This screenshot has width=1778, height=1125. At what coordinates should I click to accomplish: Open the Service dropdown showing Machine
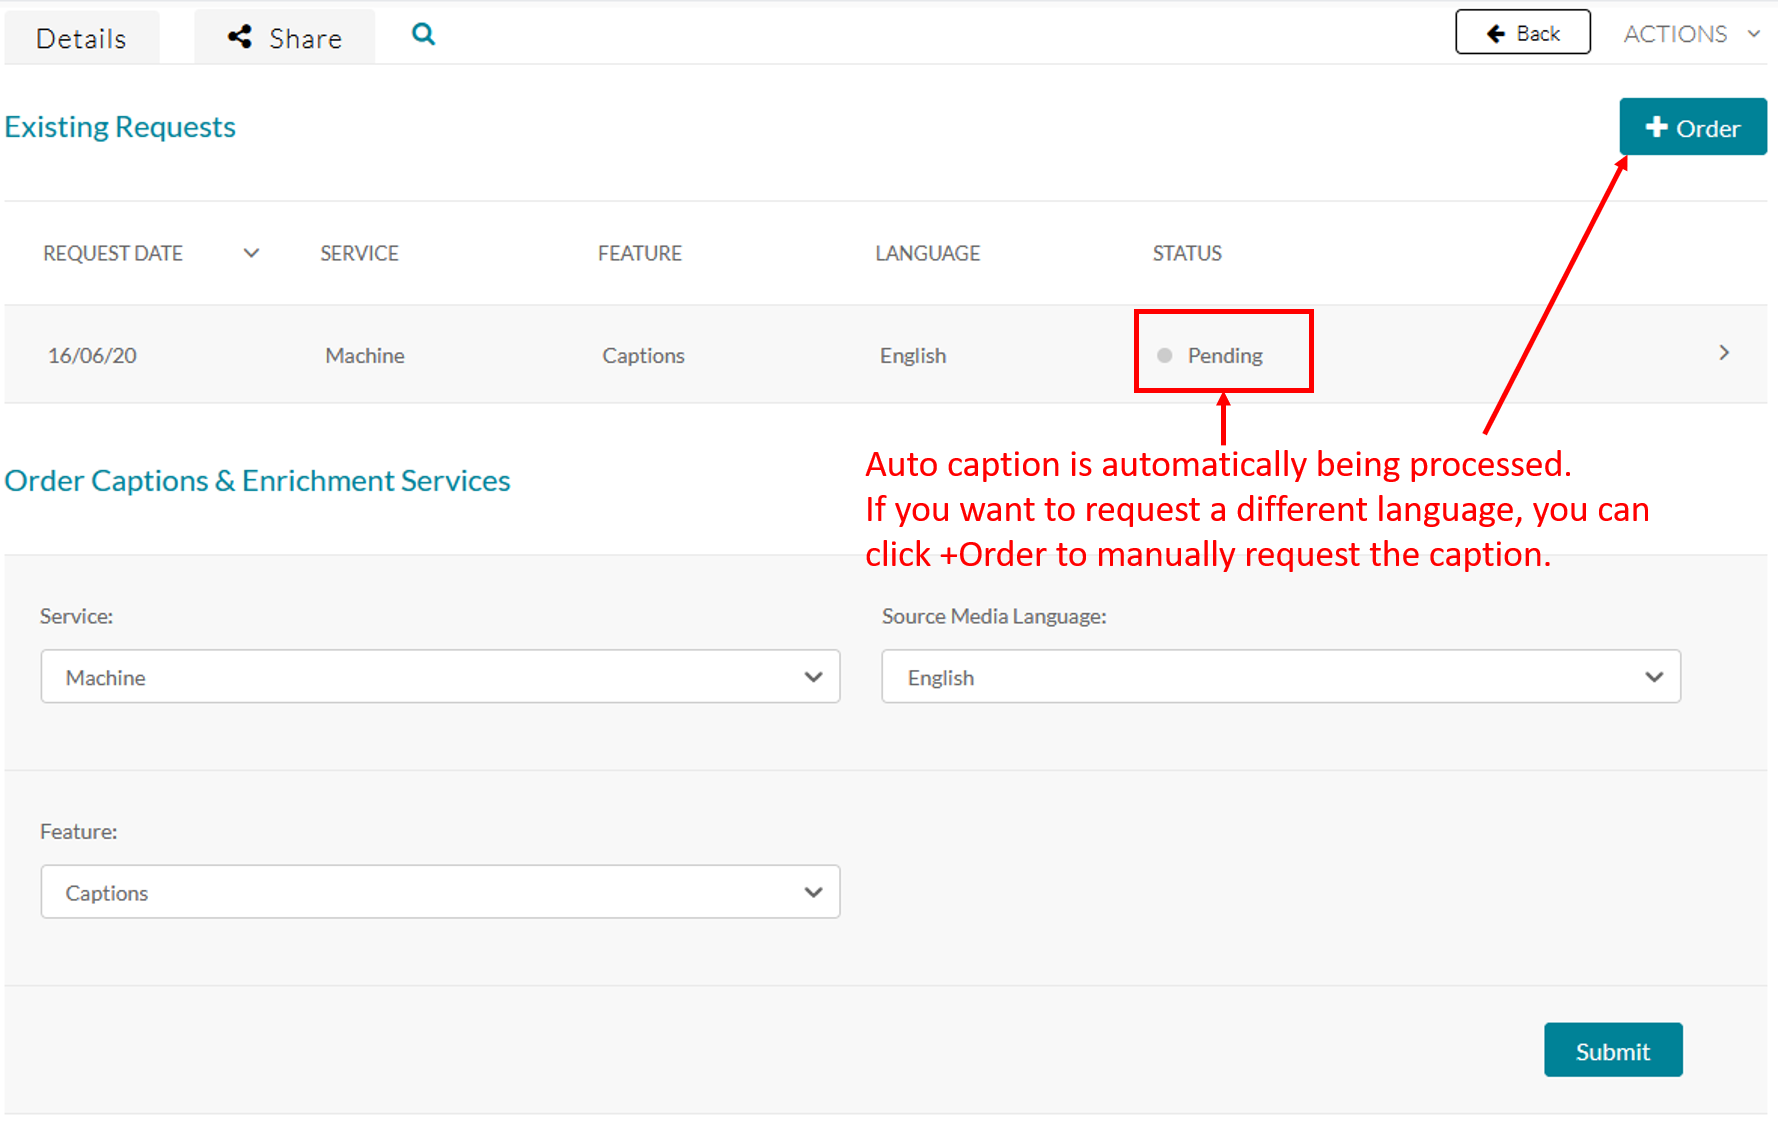440,677
